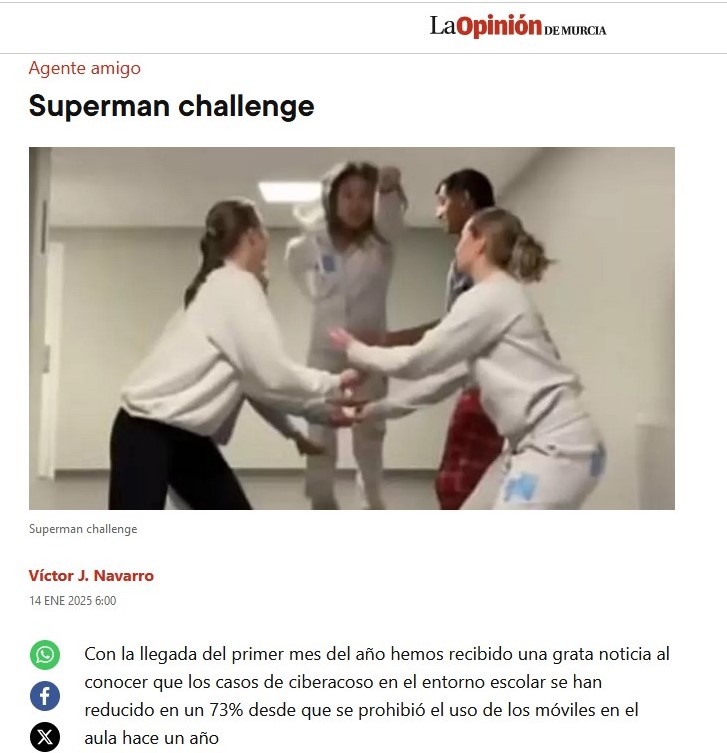Click the Superman challenge headline
Screen dimensions: 727x753
(x=171, y=106)
